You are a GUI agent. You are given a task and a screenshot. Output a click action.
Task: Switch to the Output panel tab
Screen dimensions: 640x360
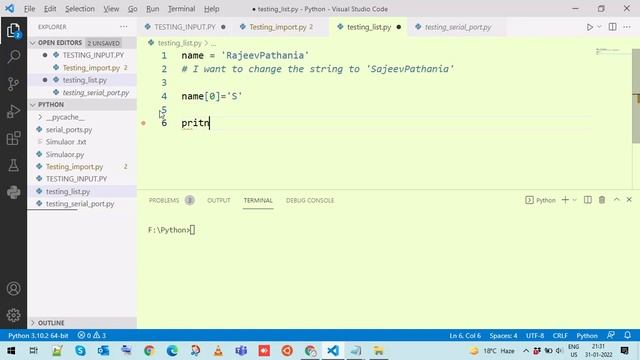[219, 200]
